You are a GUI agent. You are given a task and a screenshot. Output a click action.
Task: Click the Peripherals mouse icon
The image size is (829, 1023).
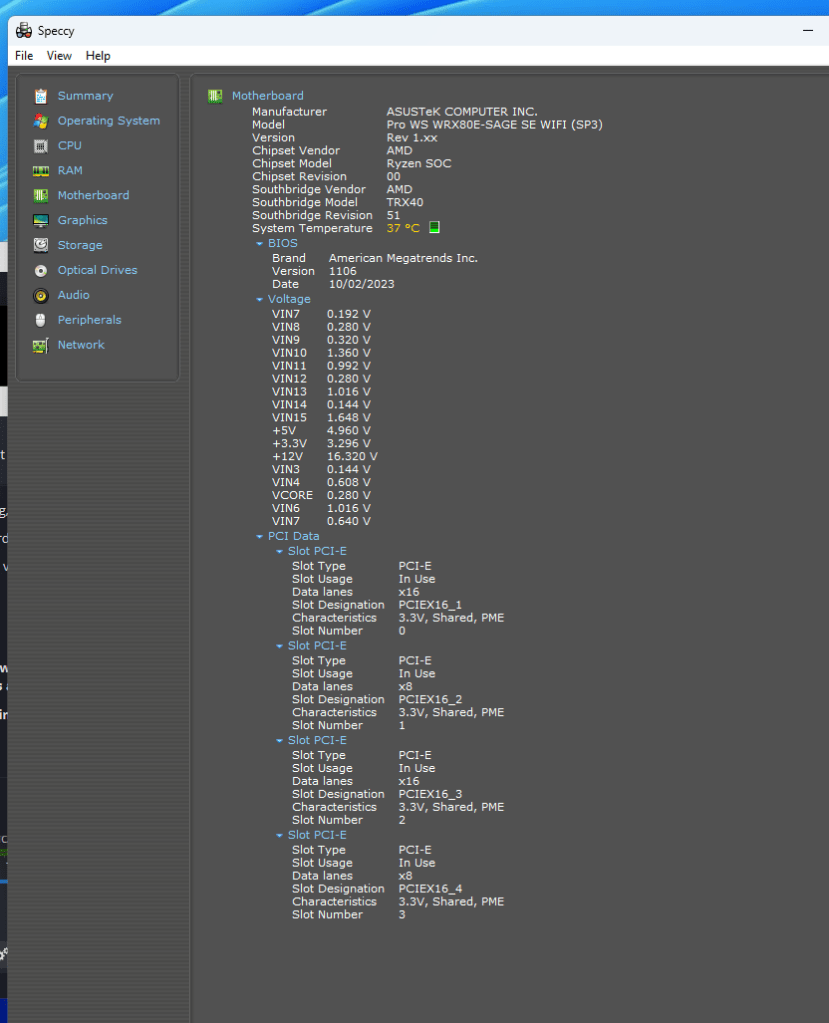[x=40, y=320]
